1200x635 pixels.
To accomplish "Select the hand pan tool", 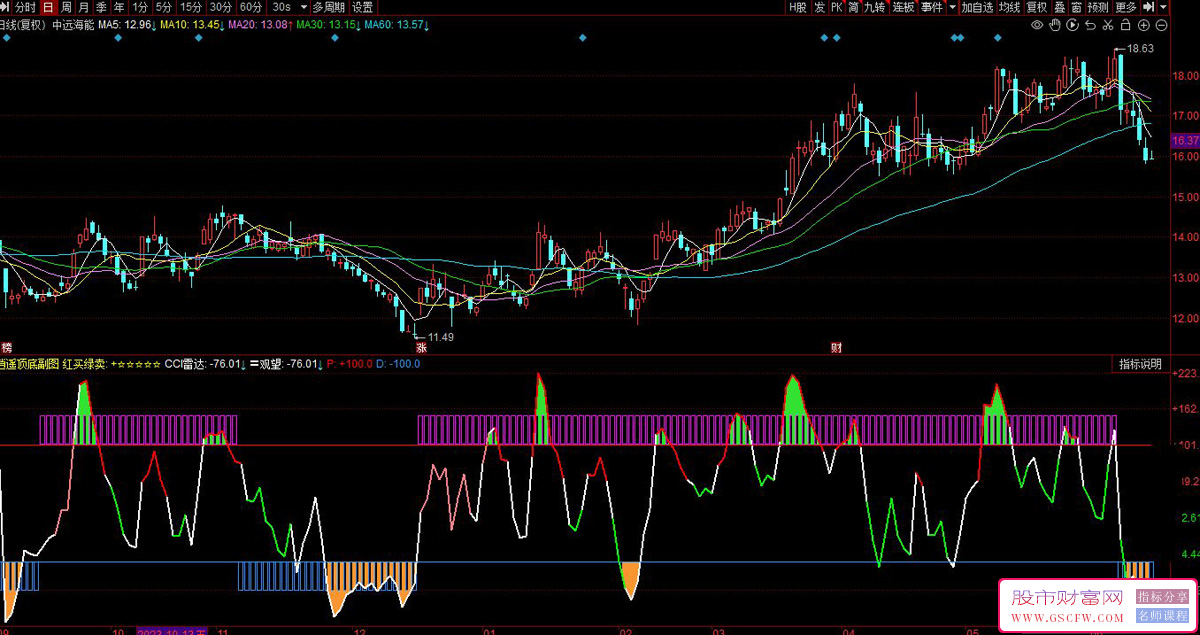I will 1056,24.
